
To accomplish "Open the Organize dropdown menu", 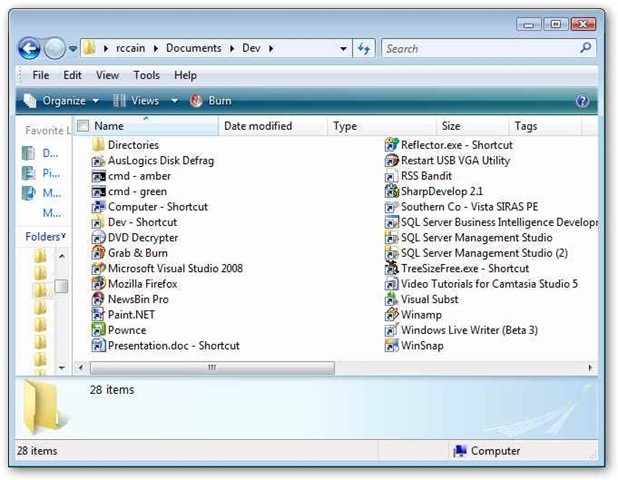I will [61, 101].
